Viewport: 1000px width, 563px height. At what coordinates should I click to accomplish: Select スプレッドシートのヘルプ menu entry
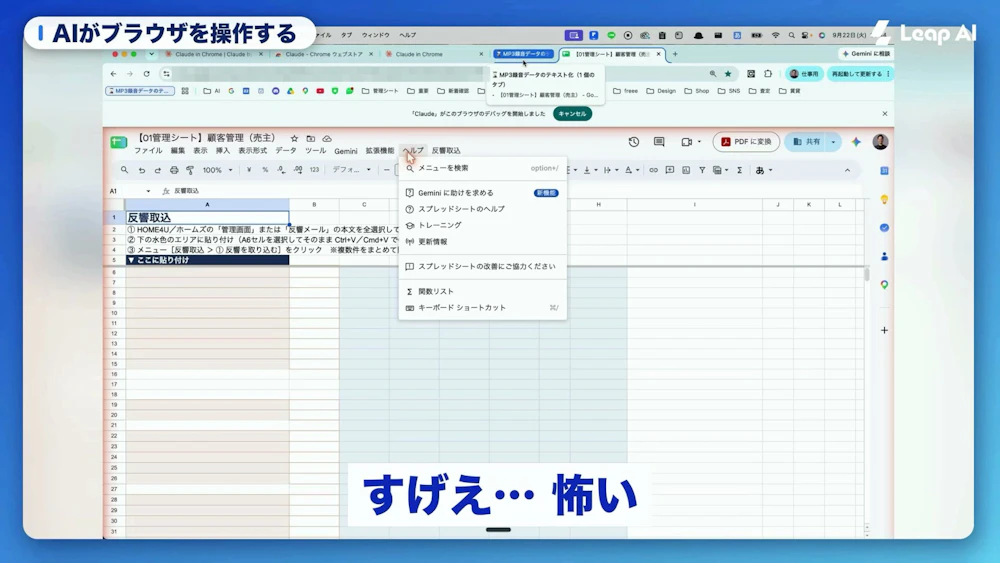[482, 209]
